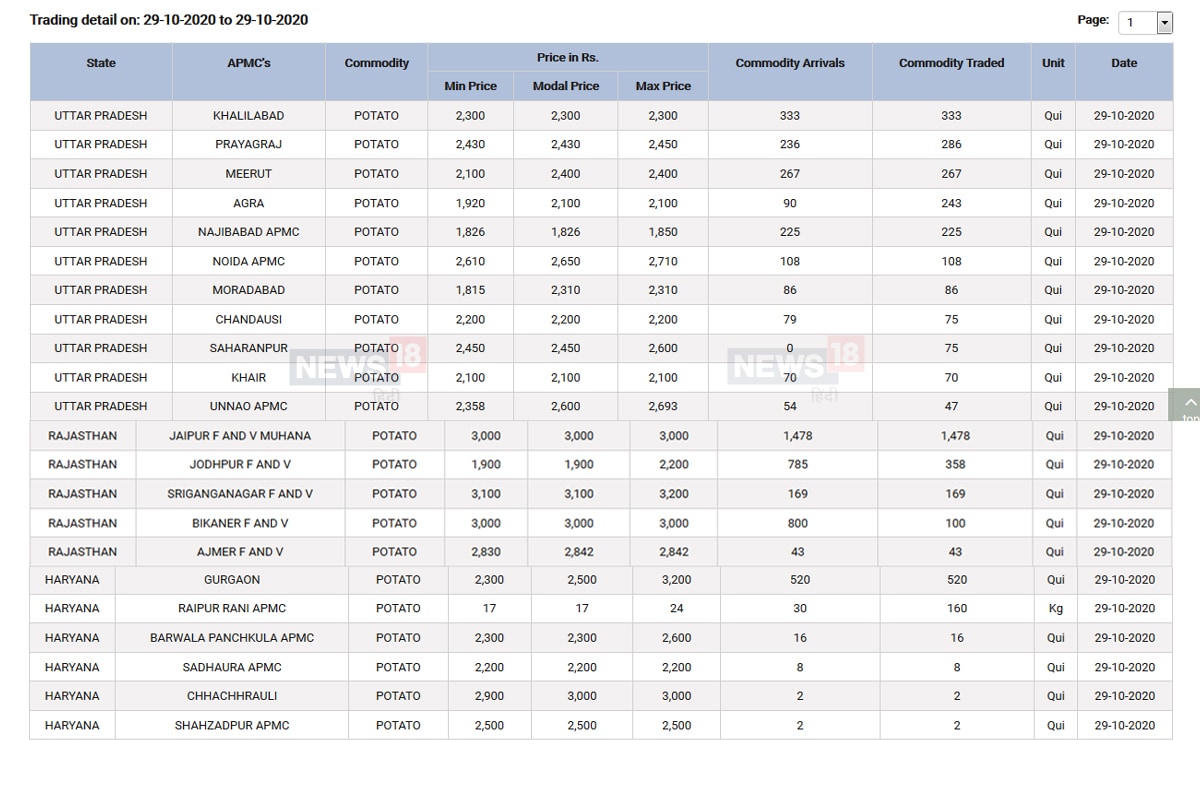Click the JODHPUR F AND V cell

240,465
